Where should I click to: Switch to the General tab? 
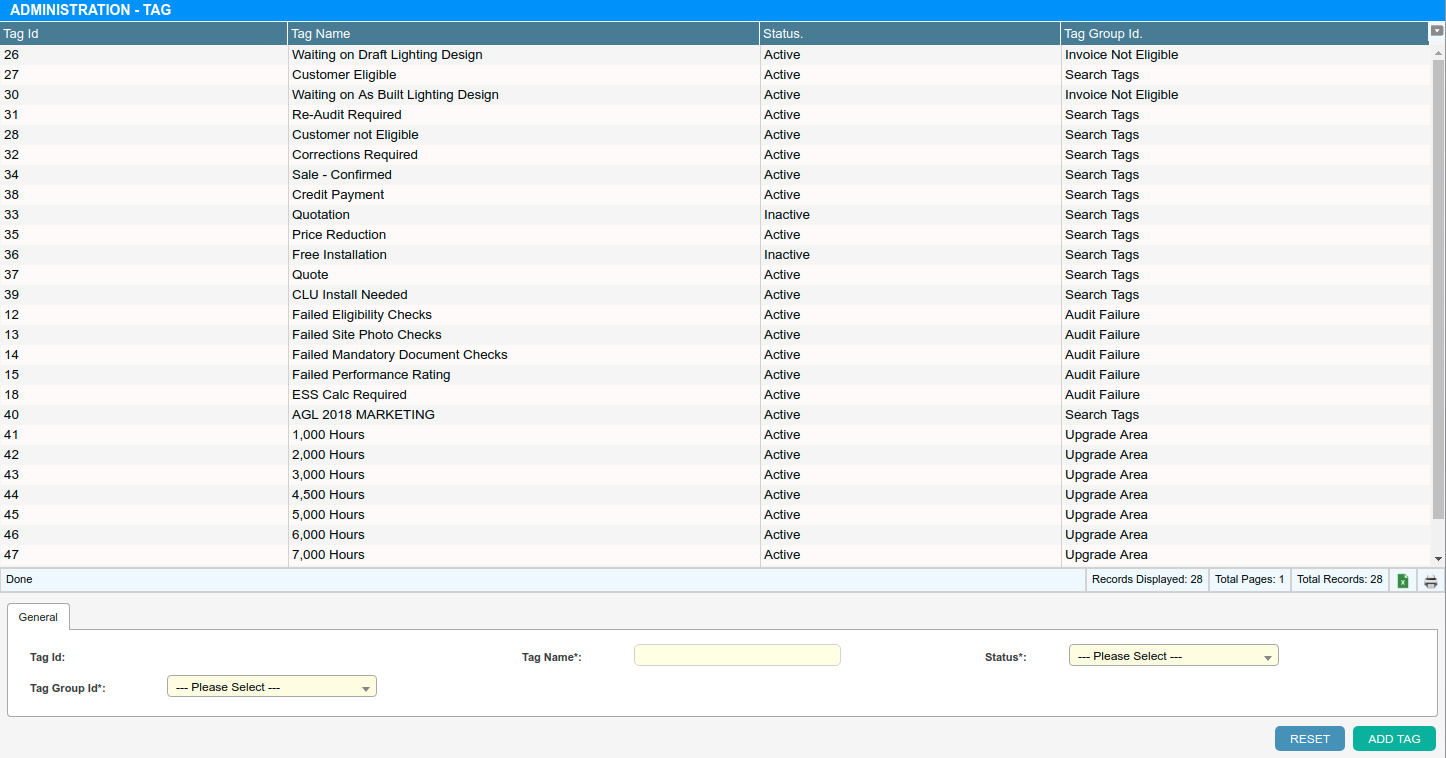click(x=38, y=617)
